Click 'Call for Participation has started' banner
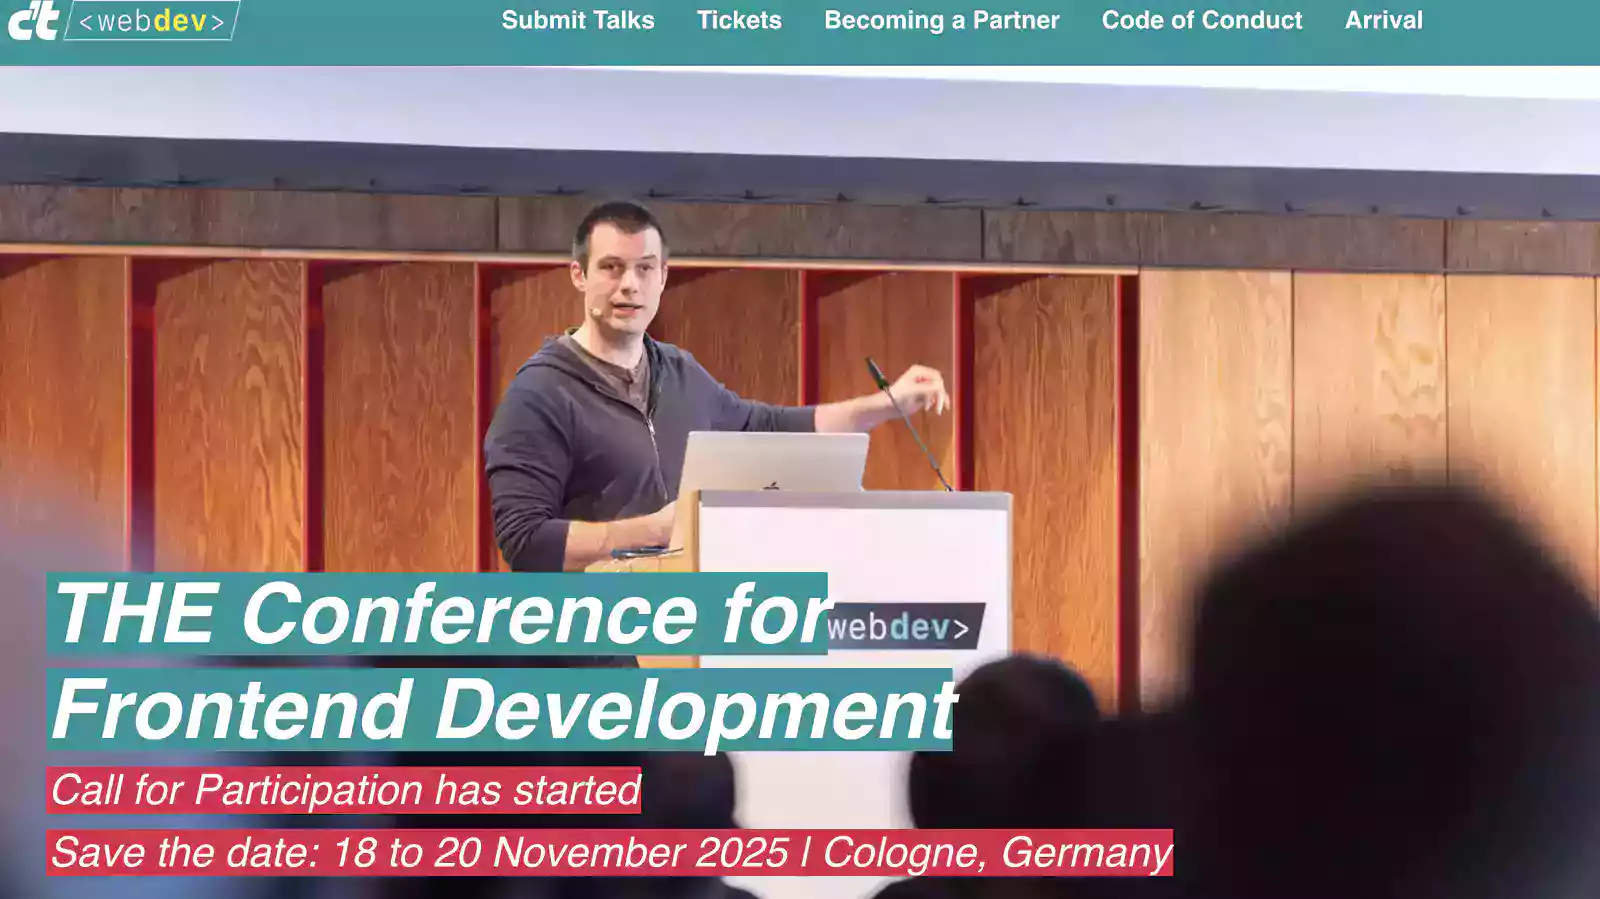This screenshot has height=899, width=1600. coord(344,790)
